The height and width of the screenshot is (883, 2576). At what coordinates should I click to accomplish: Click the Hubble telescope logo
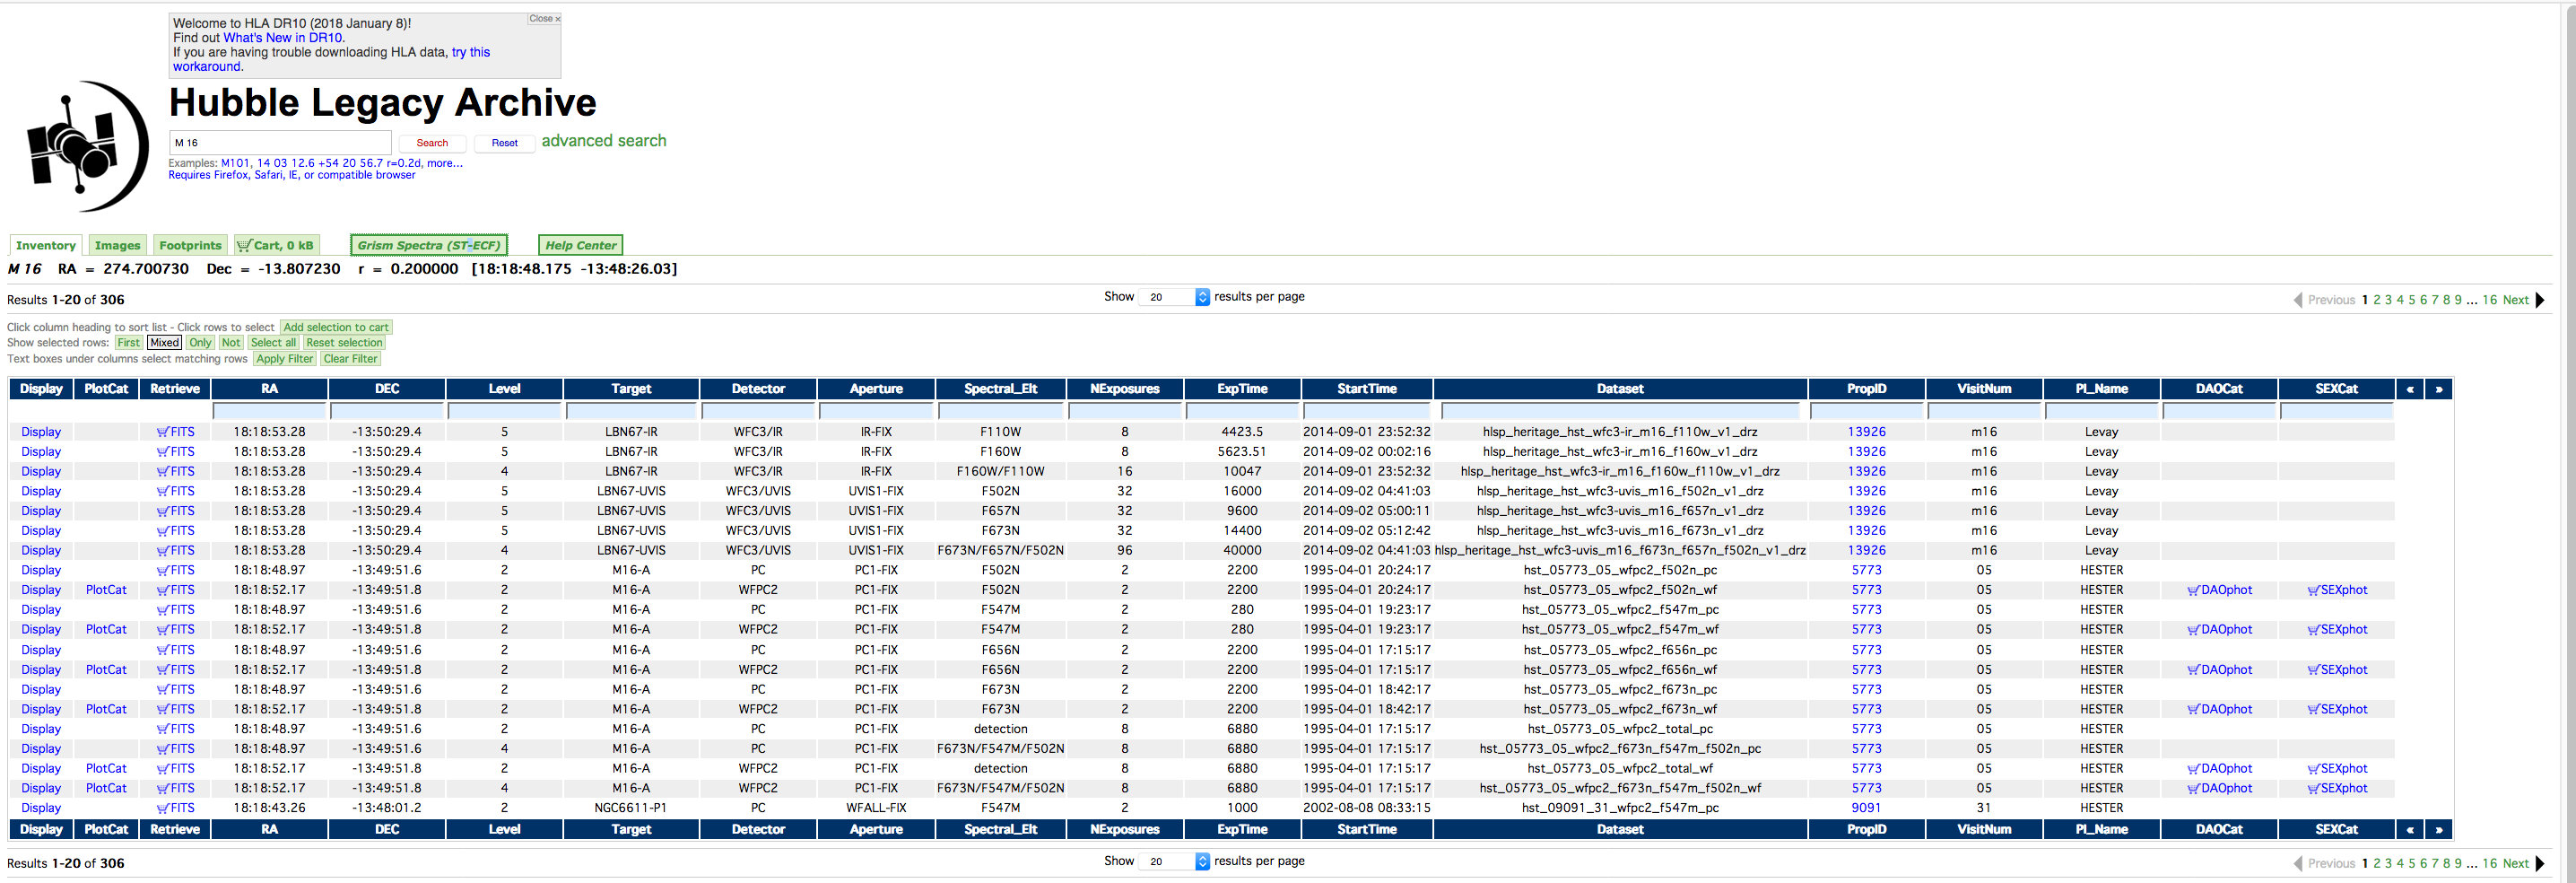click(87, 146)
